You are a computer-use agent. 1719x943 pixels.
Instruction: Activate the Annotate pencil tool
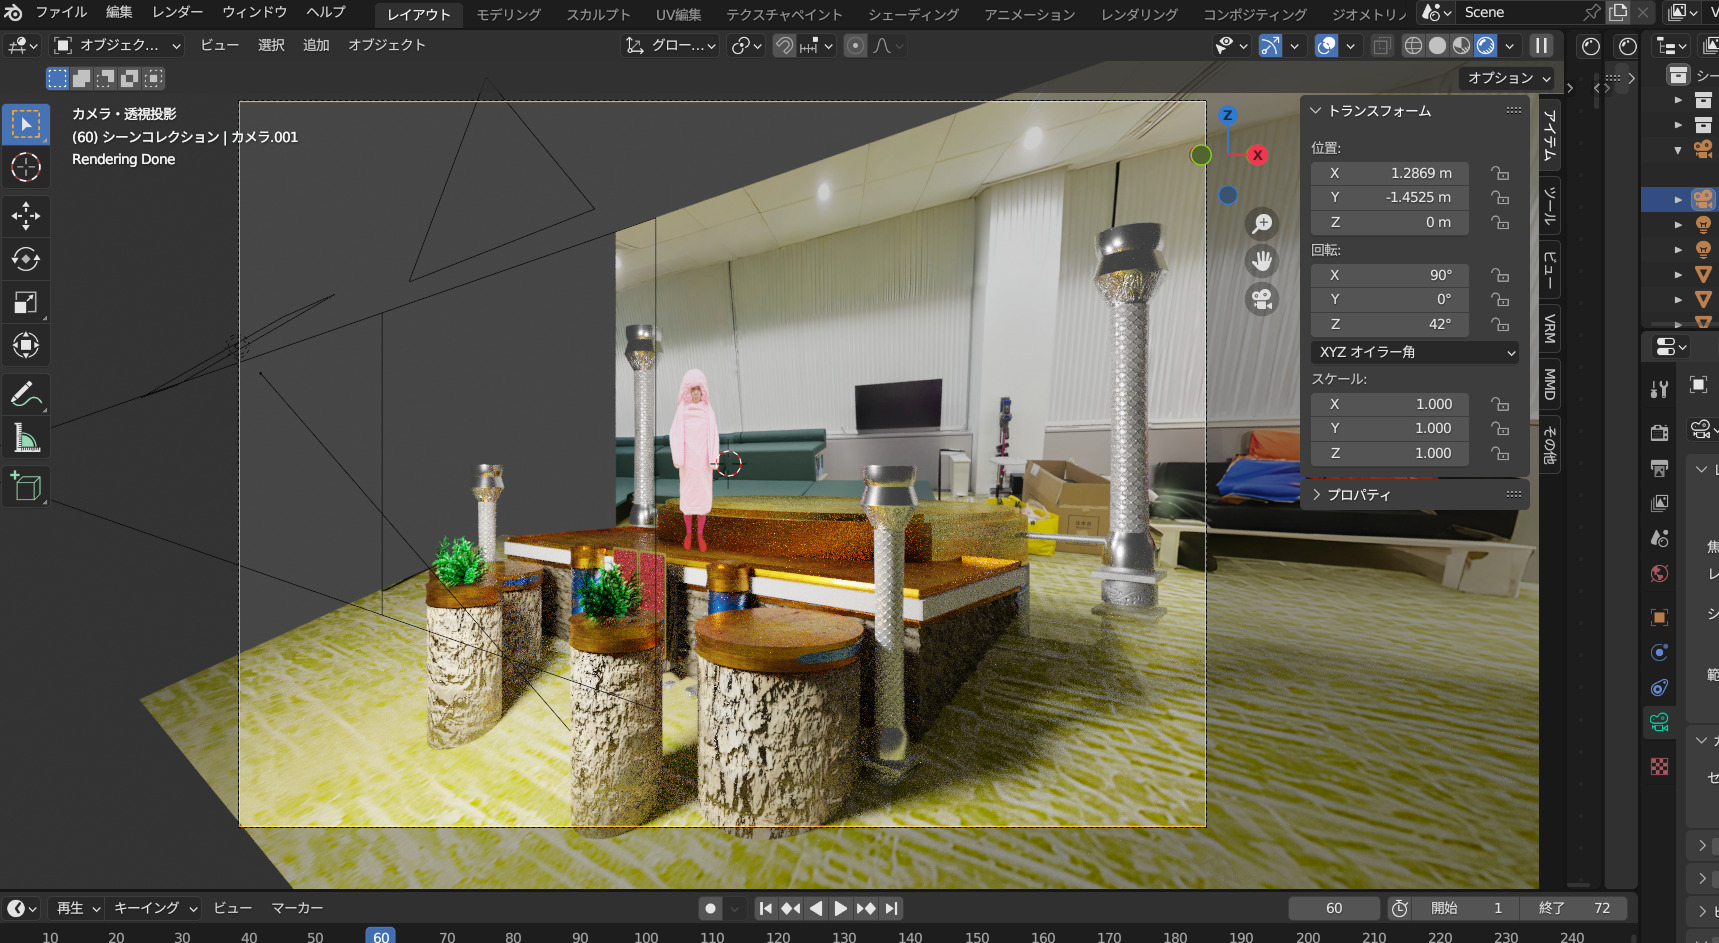(26, 394)
